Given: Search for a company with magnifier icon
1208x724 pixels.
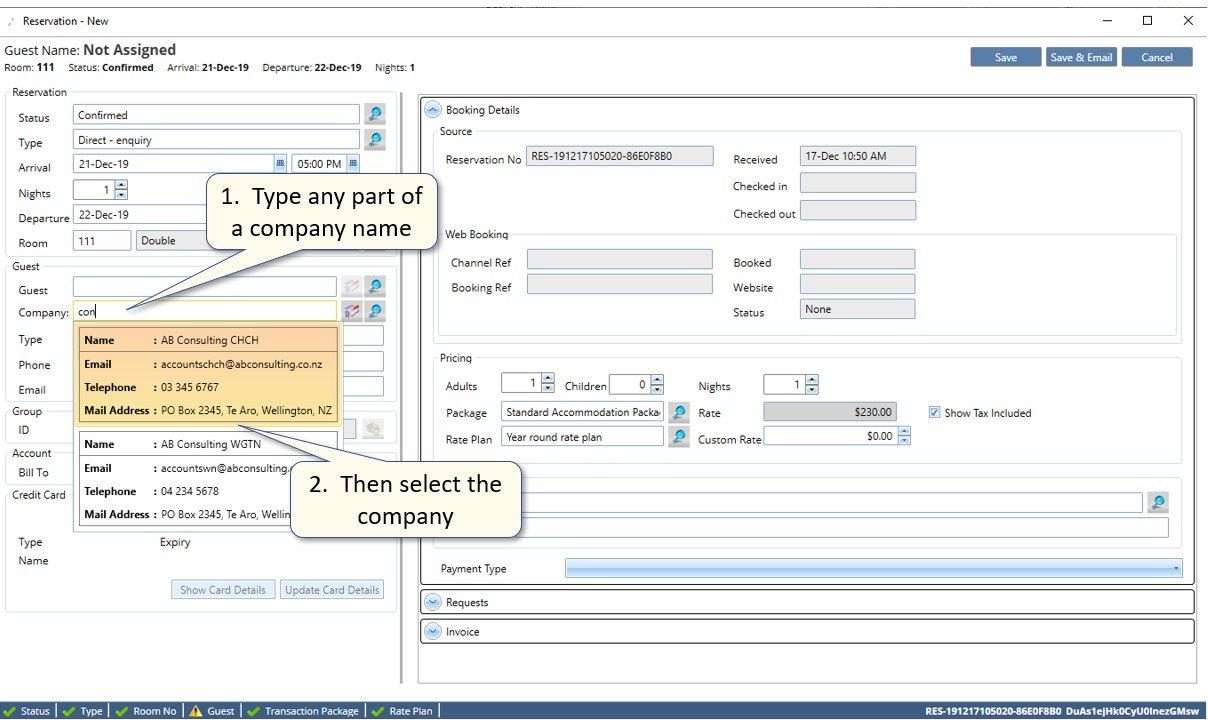Looking at the screenshot, I should point(375,311).
